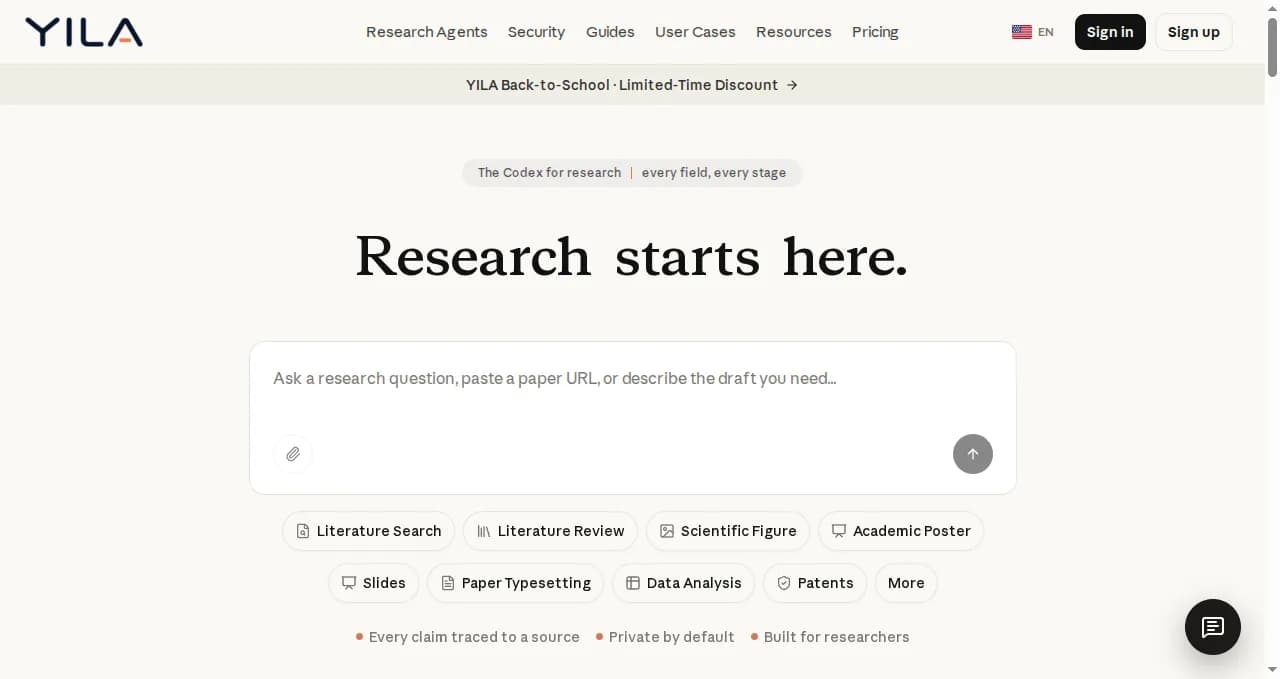
Task: Click the Slides chip
Action: coord(373,583)
